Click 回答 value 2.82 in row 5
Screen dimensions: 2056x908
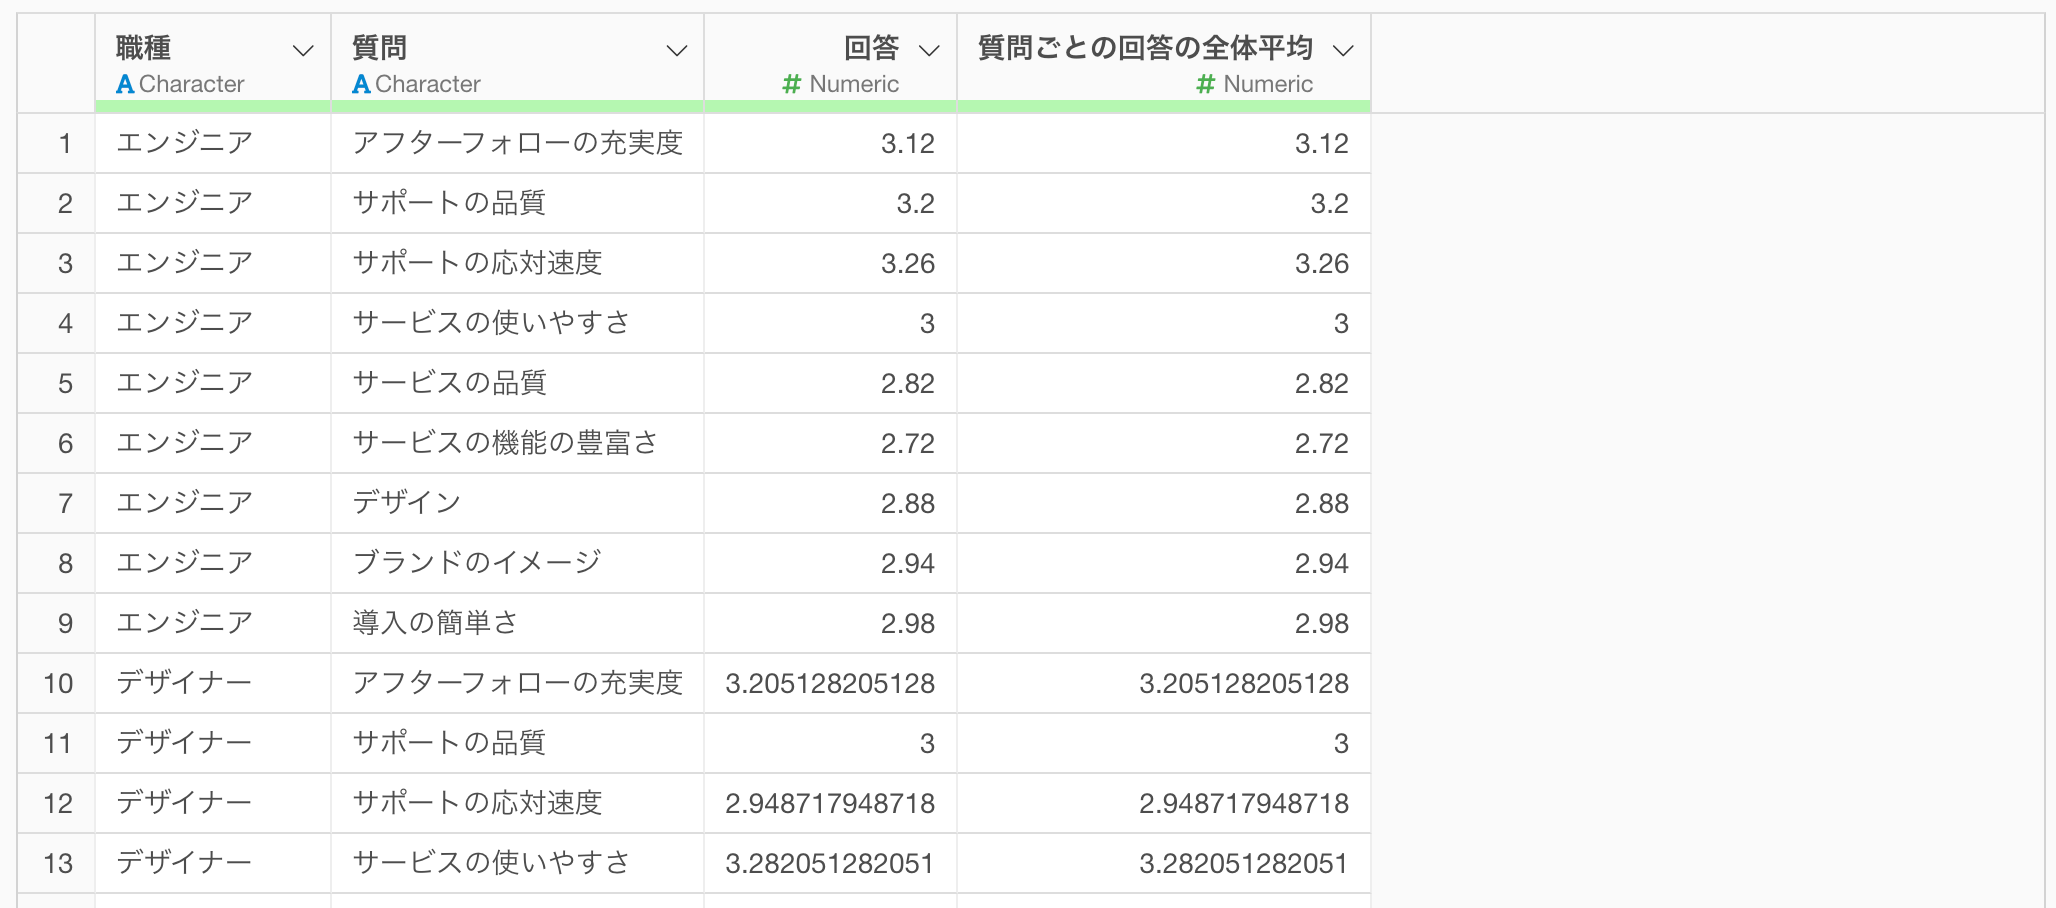click(908, 383)
